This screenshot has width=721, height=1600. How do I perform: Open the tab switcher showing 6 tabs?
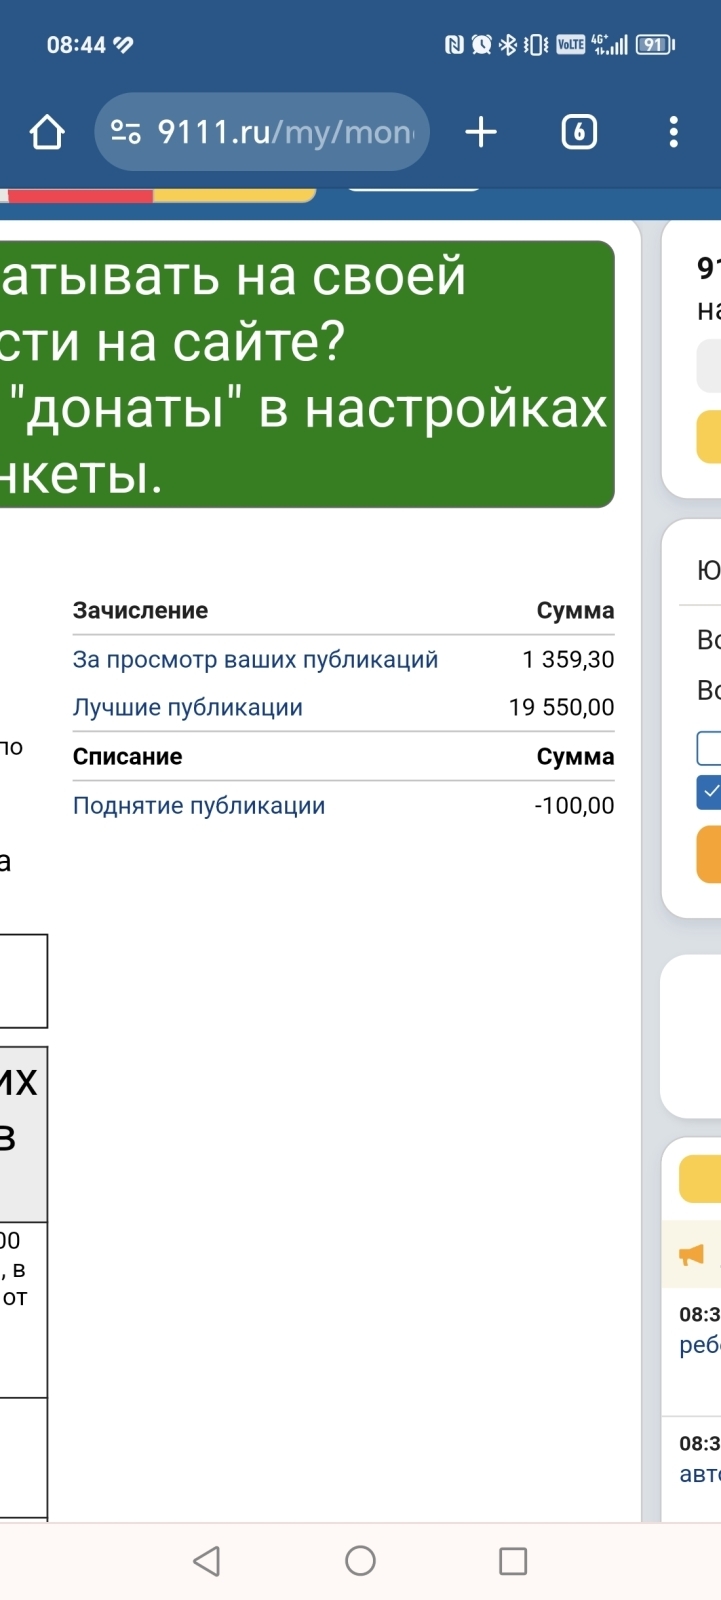(x=579, y=132)
